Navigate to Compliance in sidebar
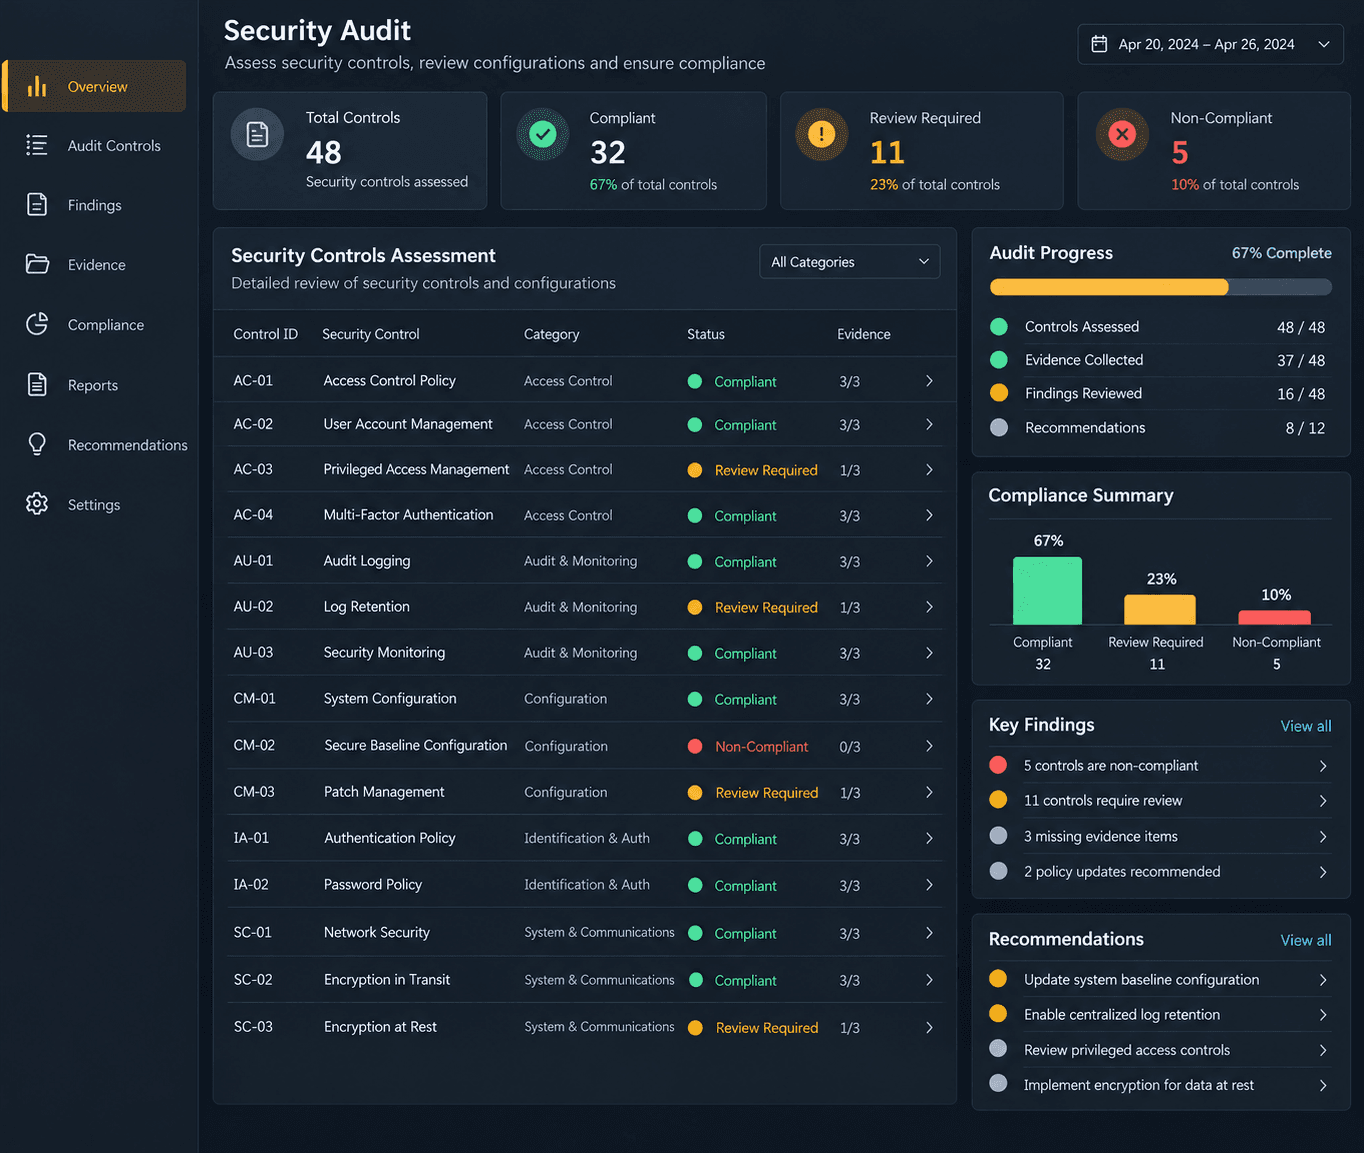Viewport: 1364px width, 1153px height. pyautogui.click(x=106, y=325)
